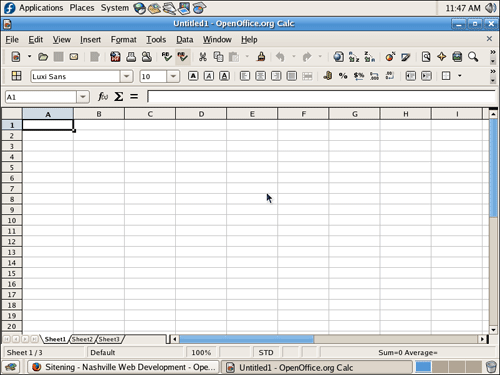
Task: Click the Sort Ascending icon
Action: tap(354, 57)
